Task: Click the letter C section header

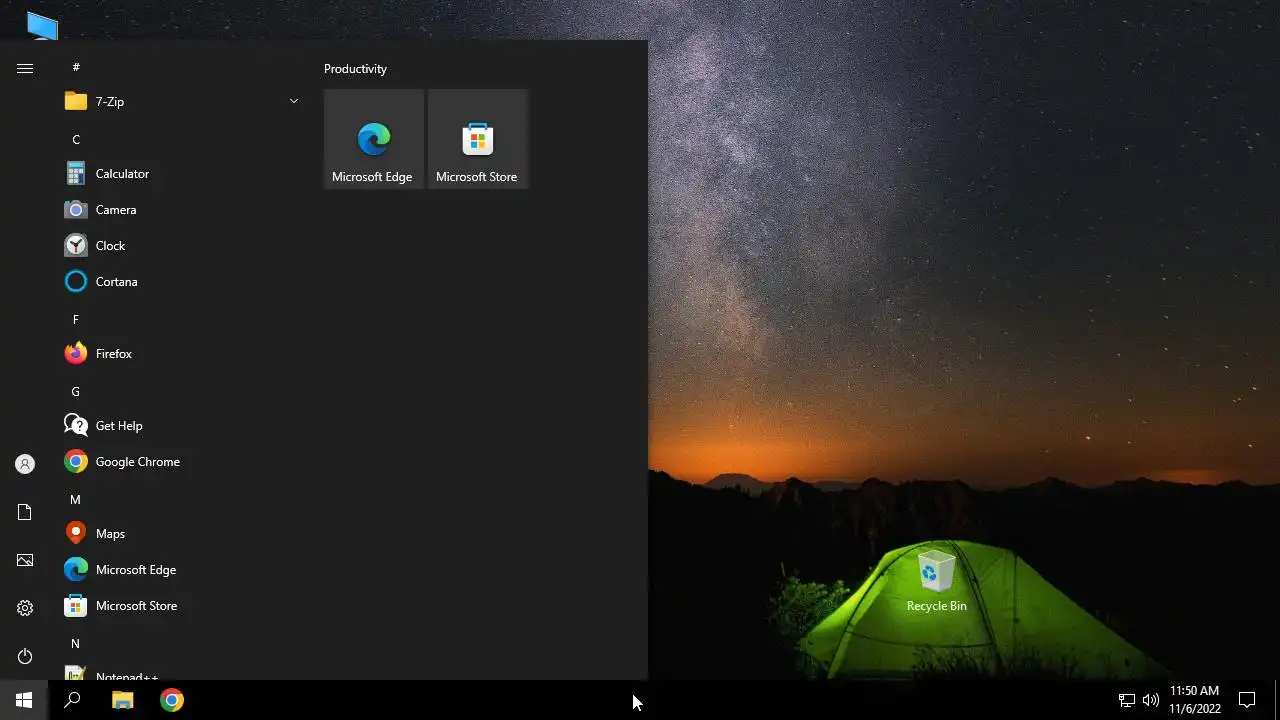Action: click(75, 139)
